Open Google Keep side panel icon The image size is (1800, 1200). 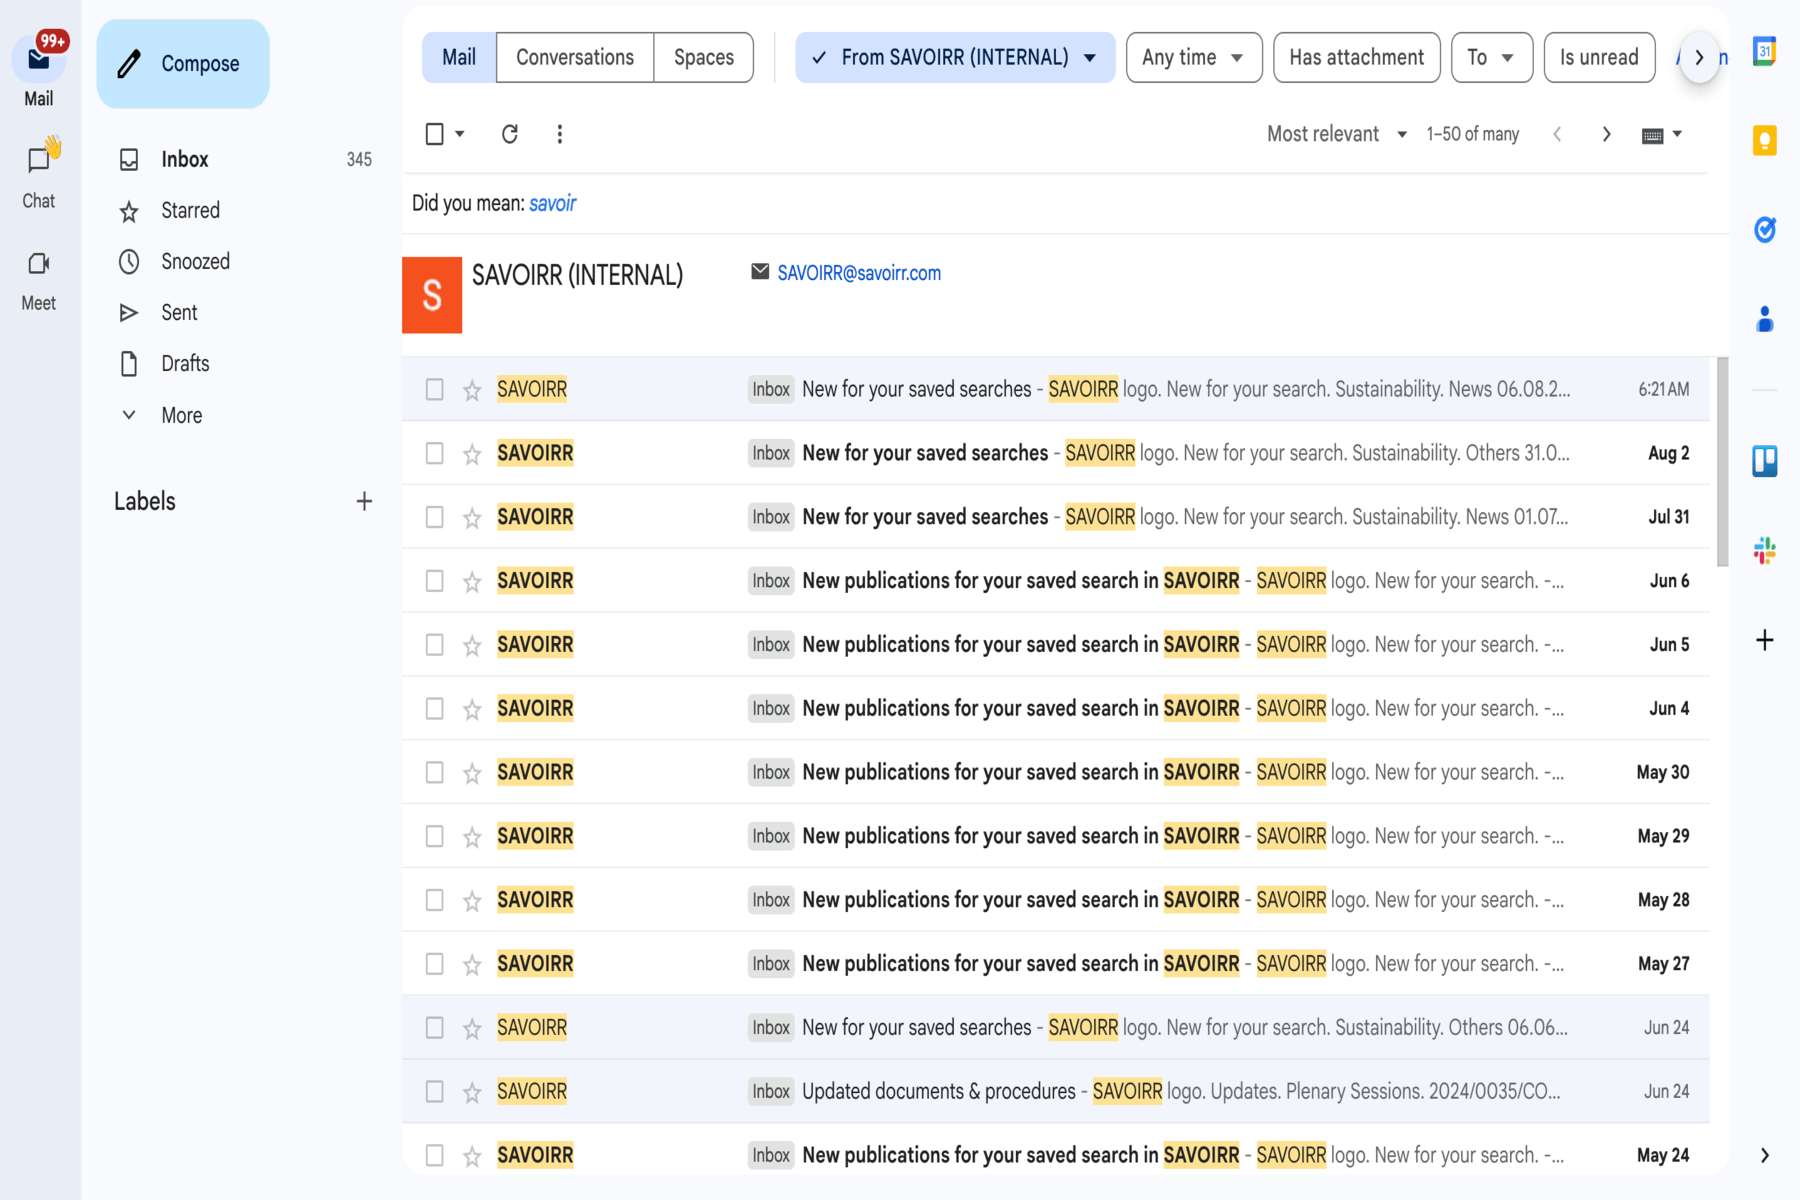click(1765, 140)
